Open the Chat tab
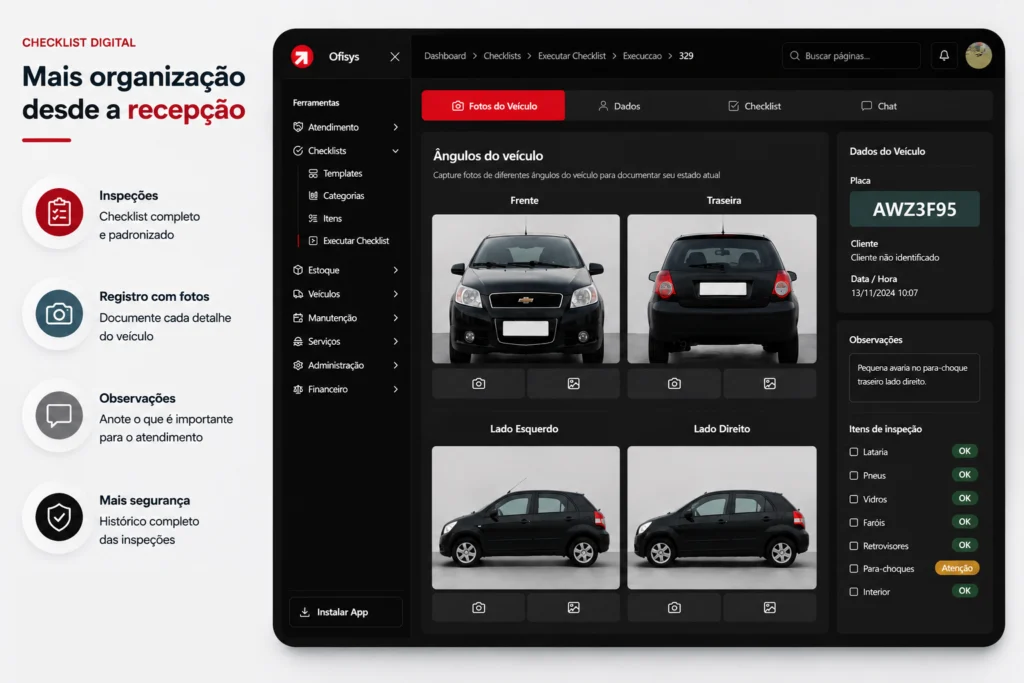 (x=879, y=106)
